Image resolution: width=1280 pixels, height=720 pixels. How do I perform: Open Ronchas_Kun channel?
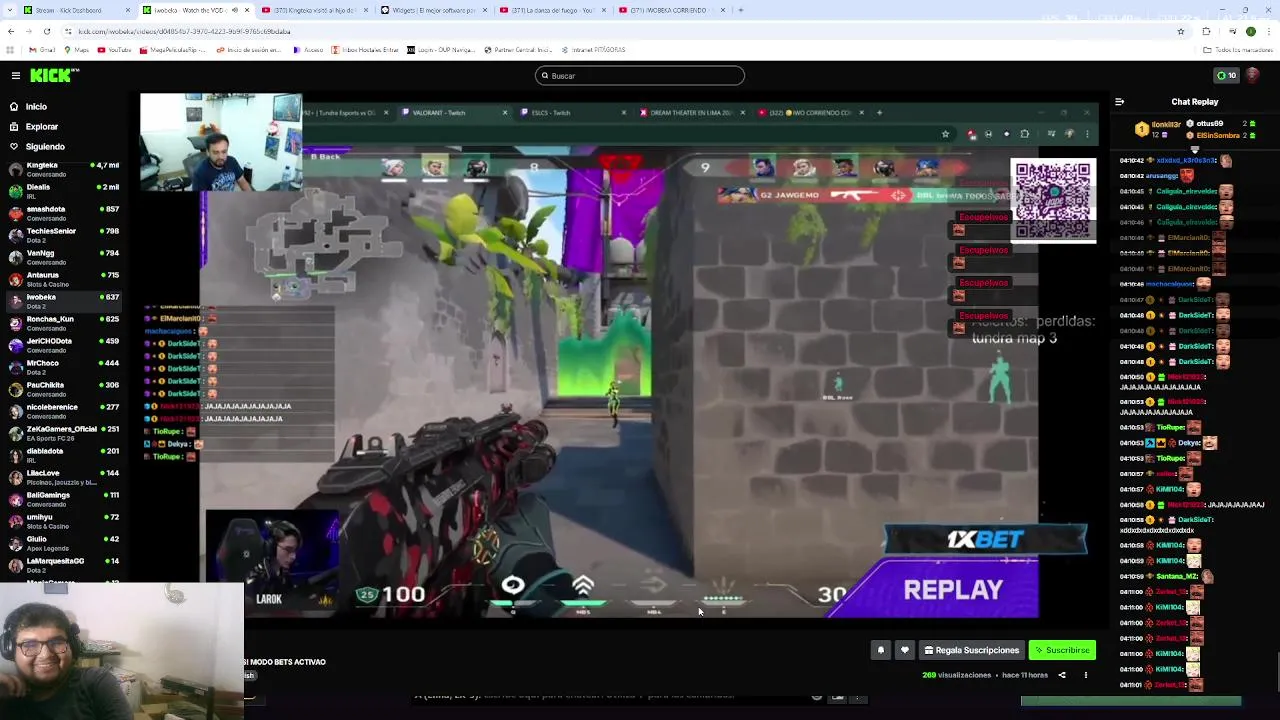tap(64, 323)
